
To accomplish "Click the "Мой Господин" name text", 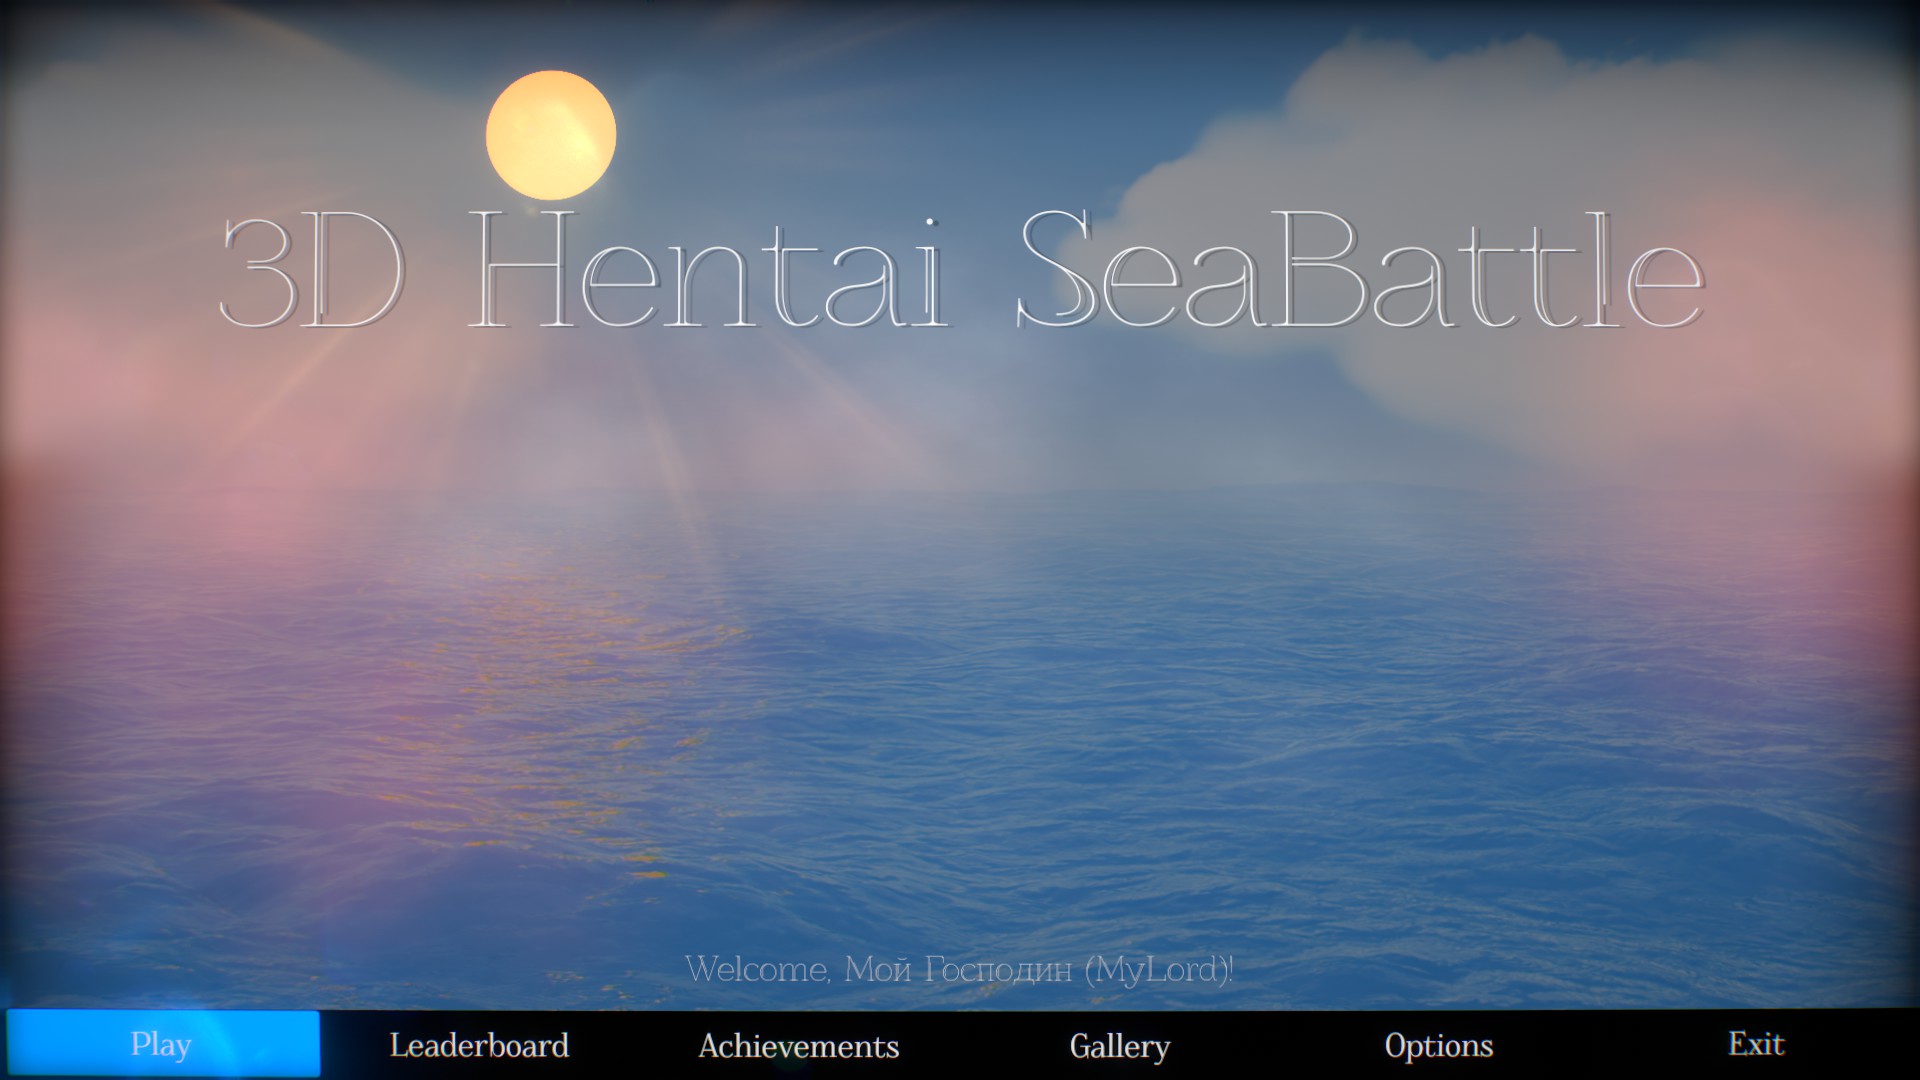I will [958, 969].
